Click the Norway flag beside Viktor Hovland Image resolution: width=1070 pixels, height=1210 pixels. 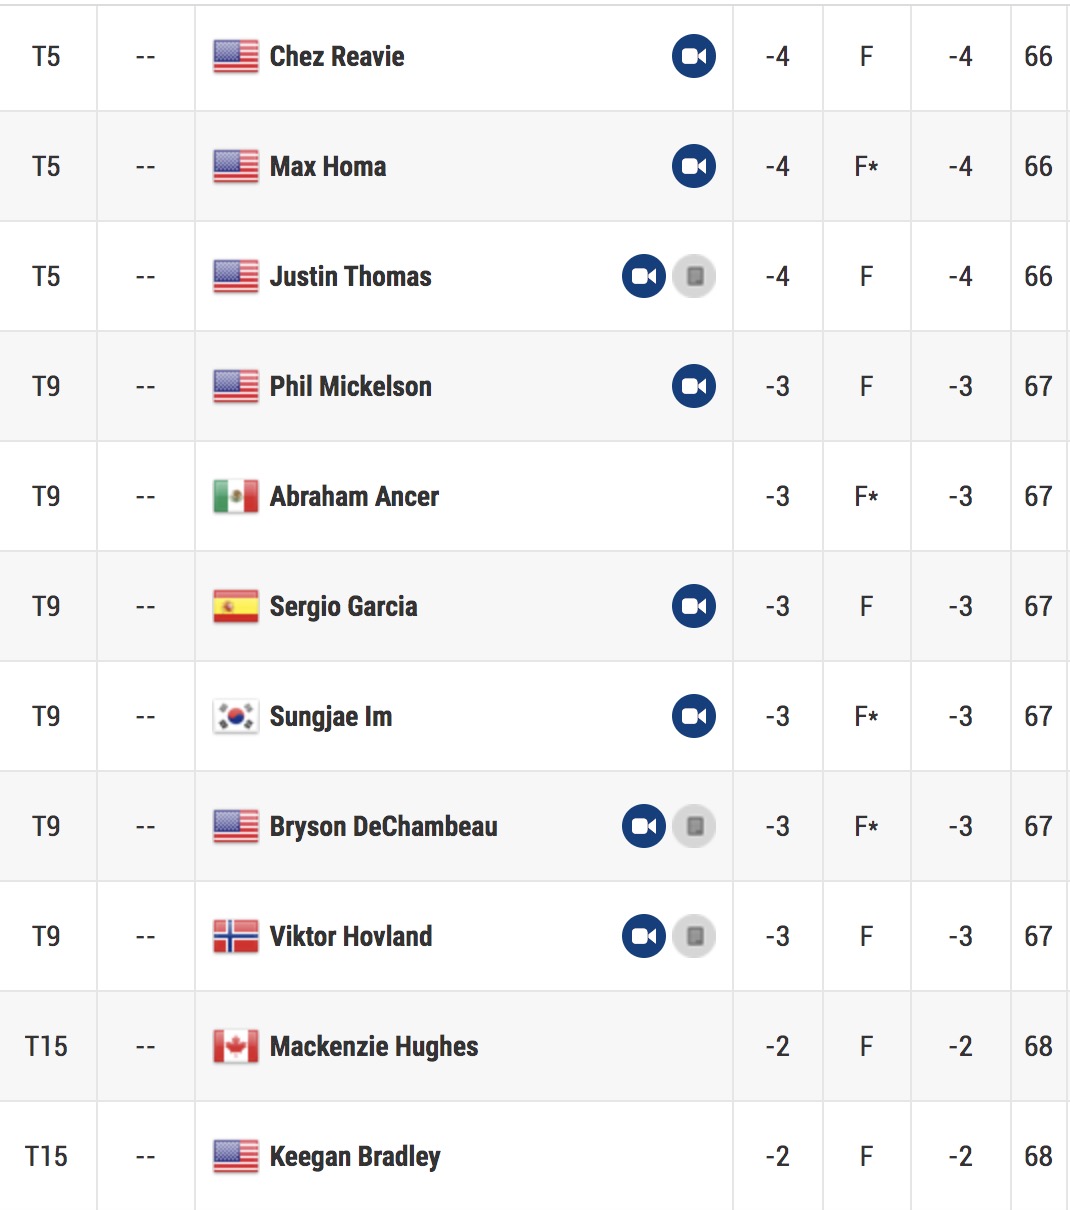click(236, 936)
